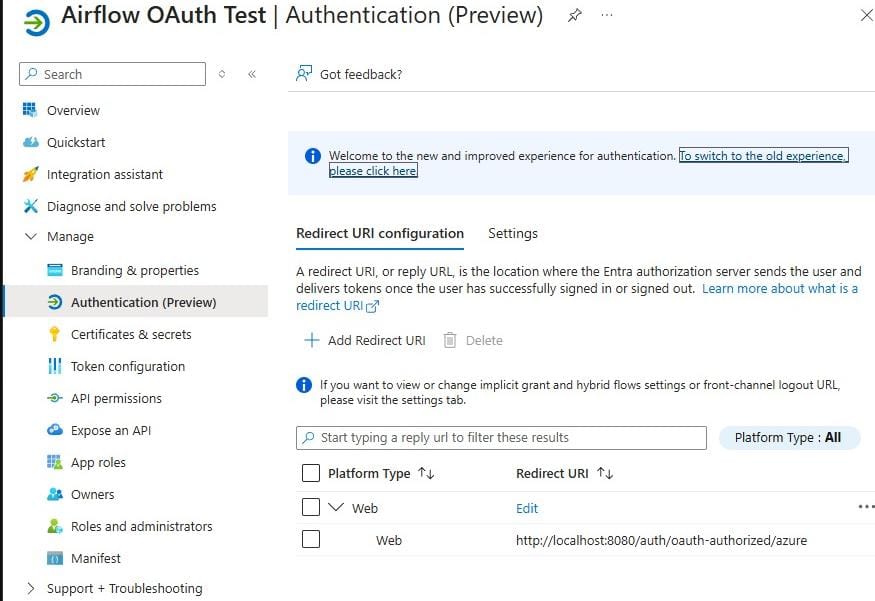This screenshot has width=875, height=601.
Task: Switch to the Settings tab
Action: (x=513, y=233)
